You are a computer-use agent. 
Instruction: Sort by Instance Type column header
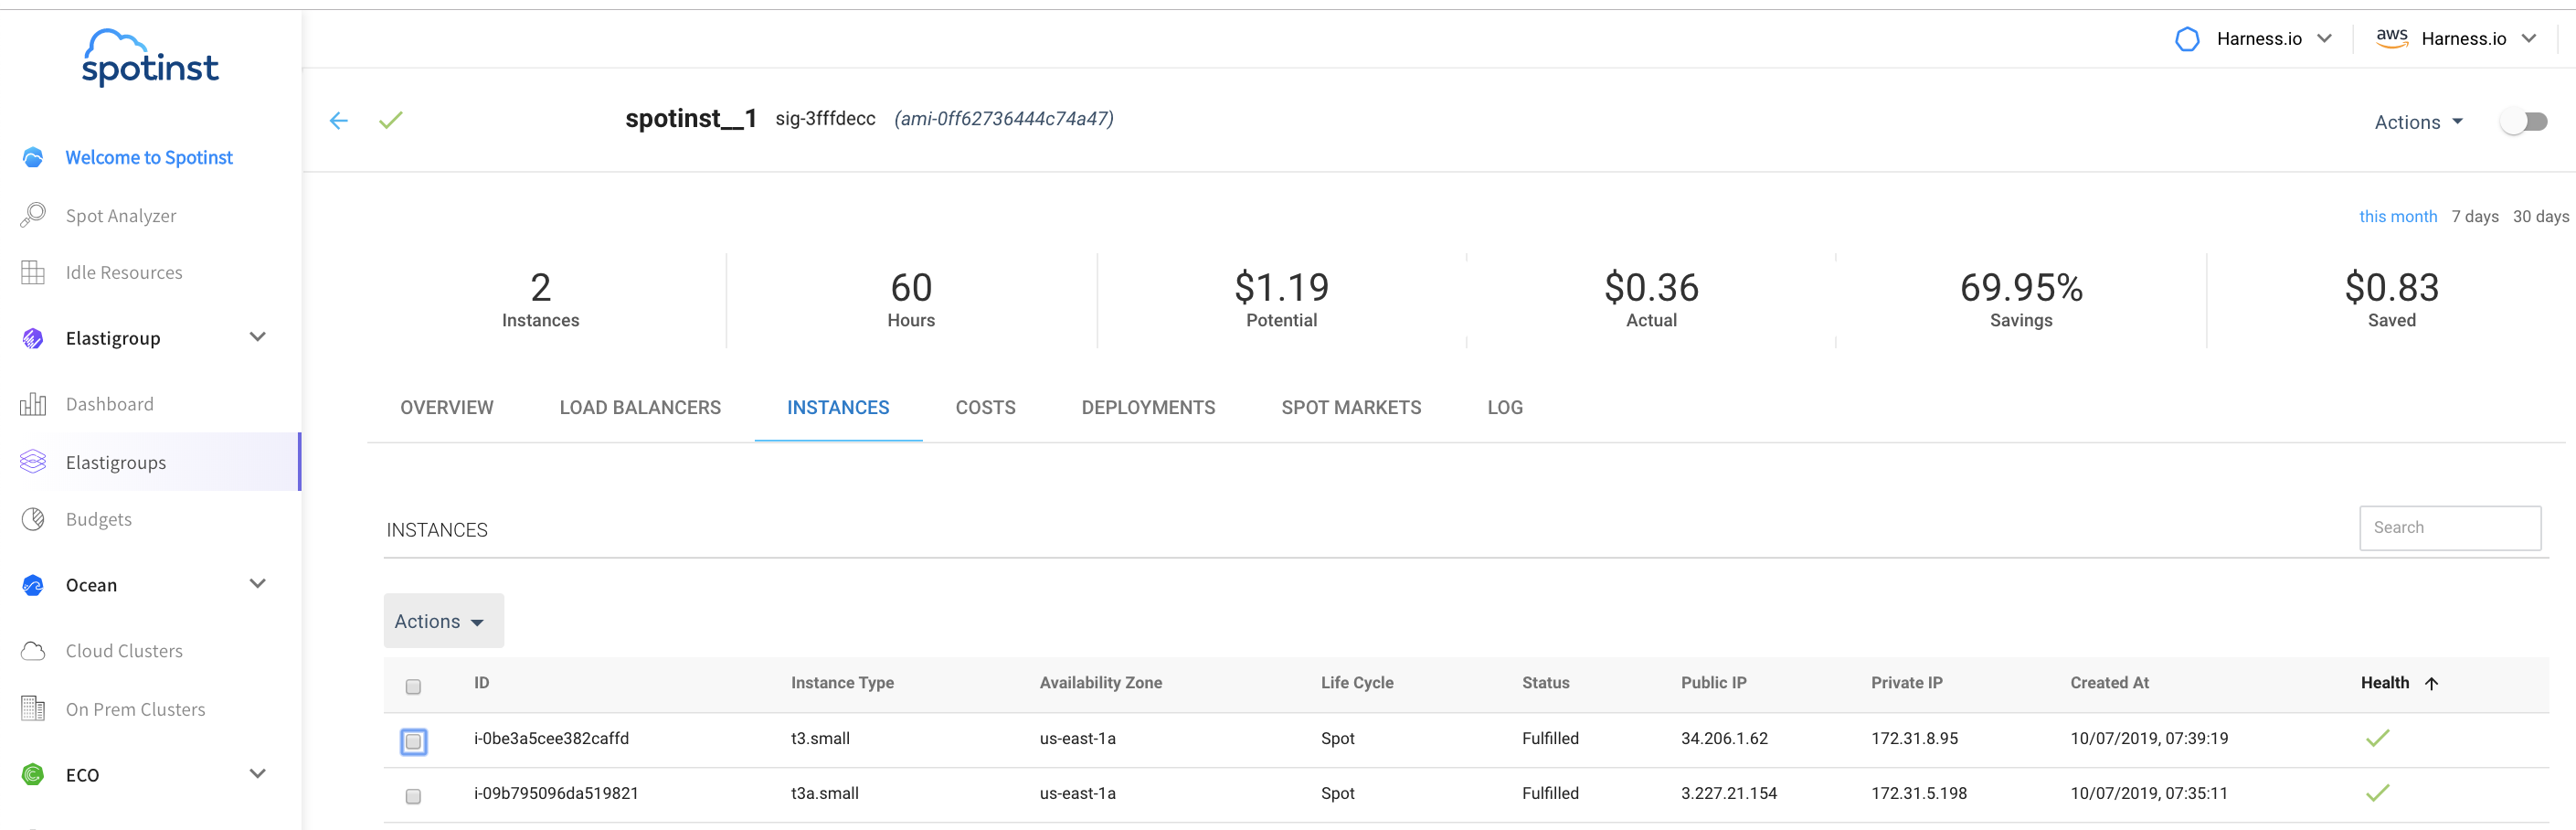coord(842,683)
